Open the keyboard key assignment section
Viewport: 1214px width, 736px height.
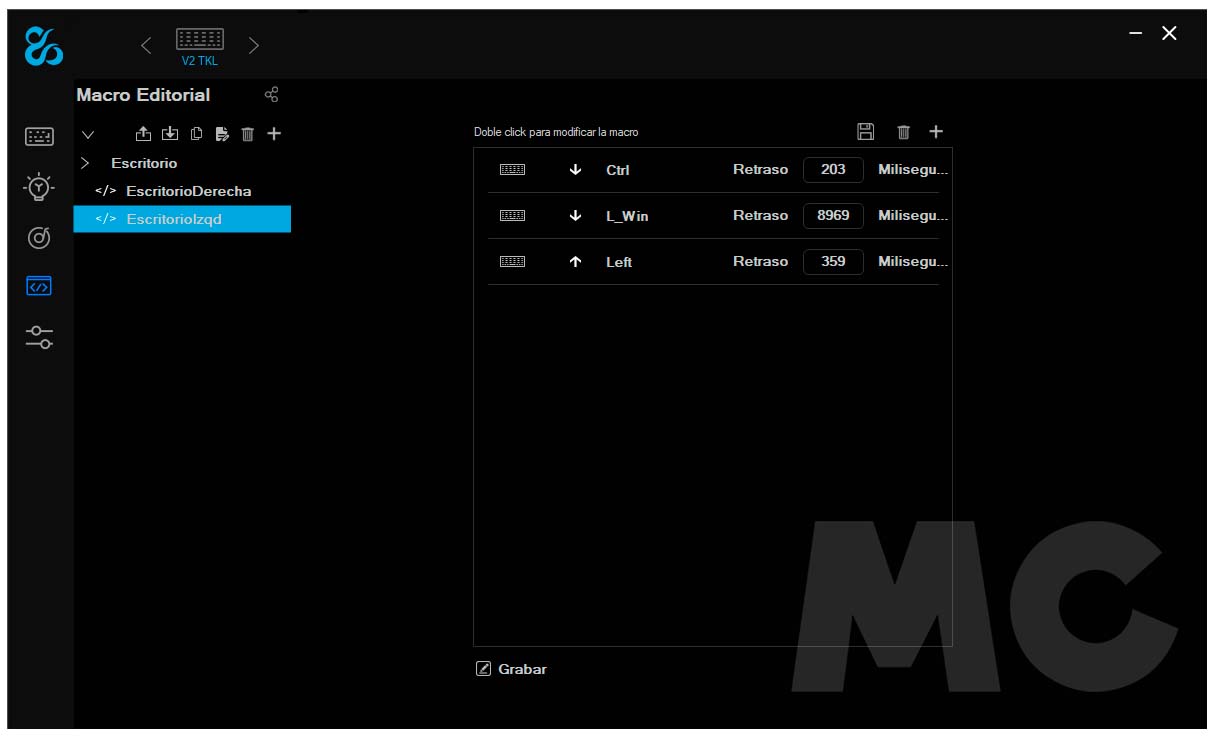coord(39,136)
